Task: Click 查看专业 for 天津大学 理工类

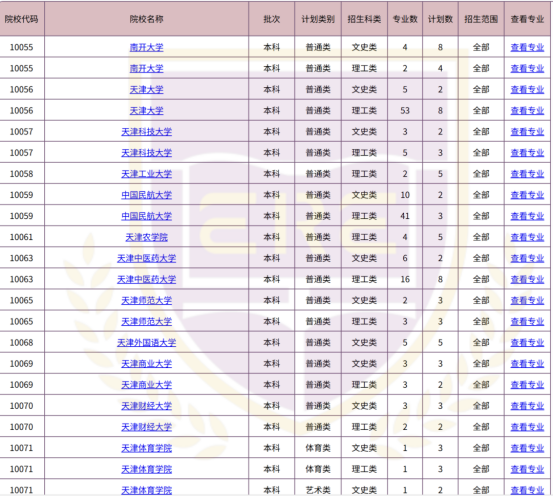Action: click(x=527, y=111)
